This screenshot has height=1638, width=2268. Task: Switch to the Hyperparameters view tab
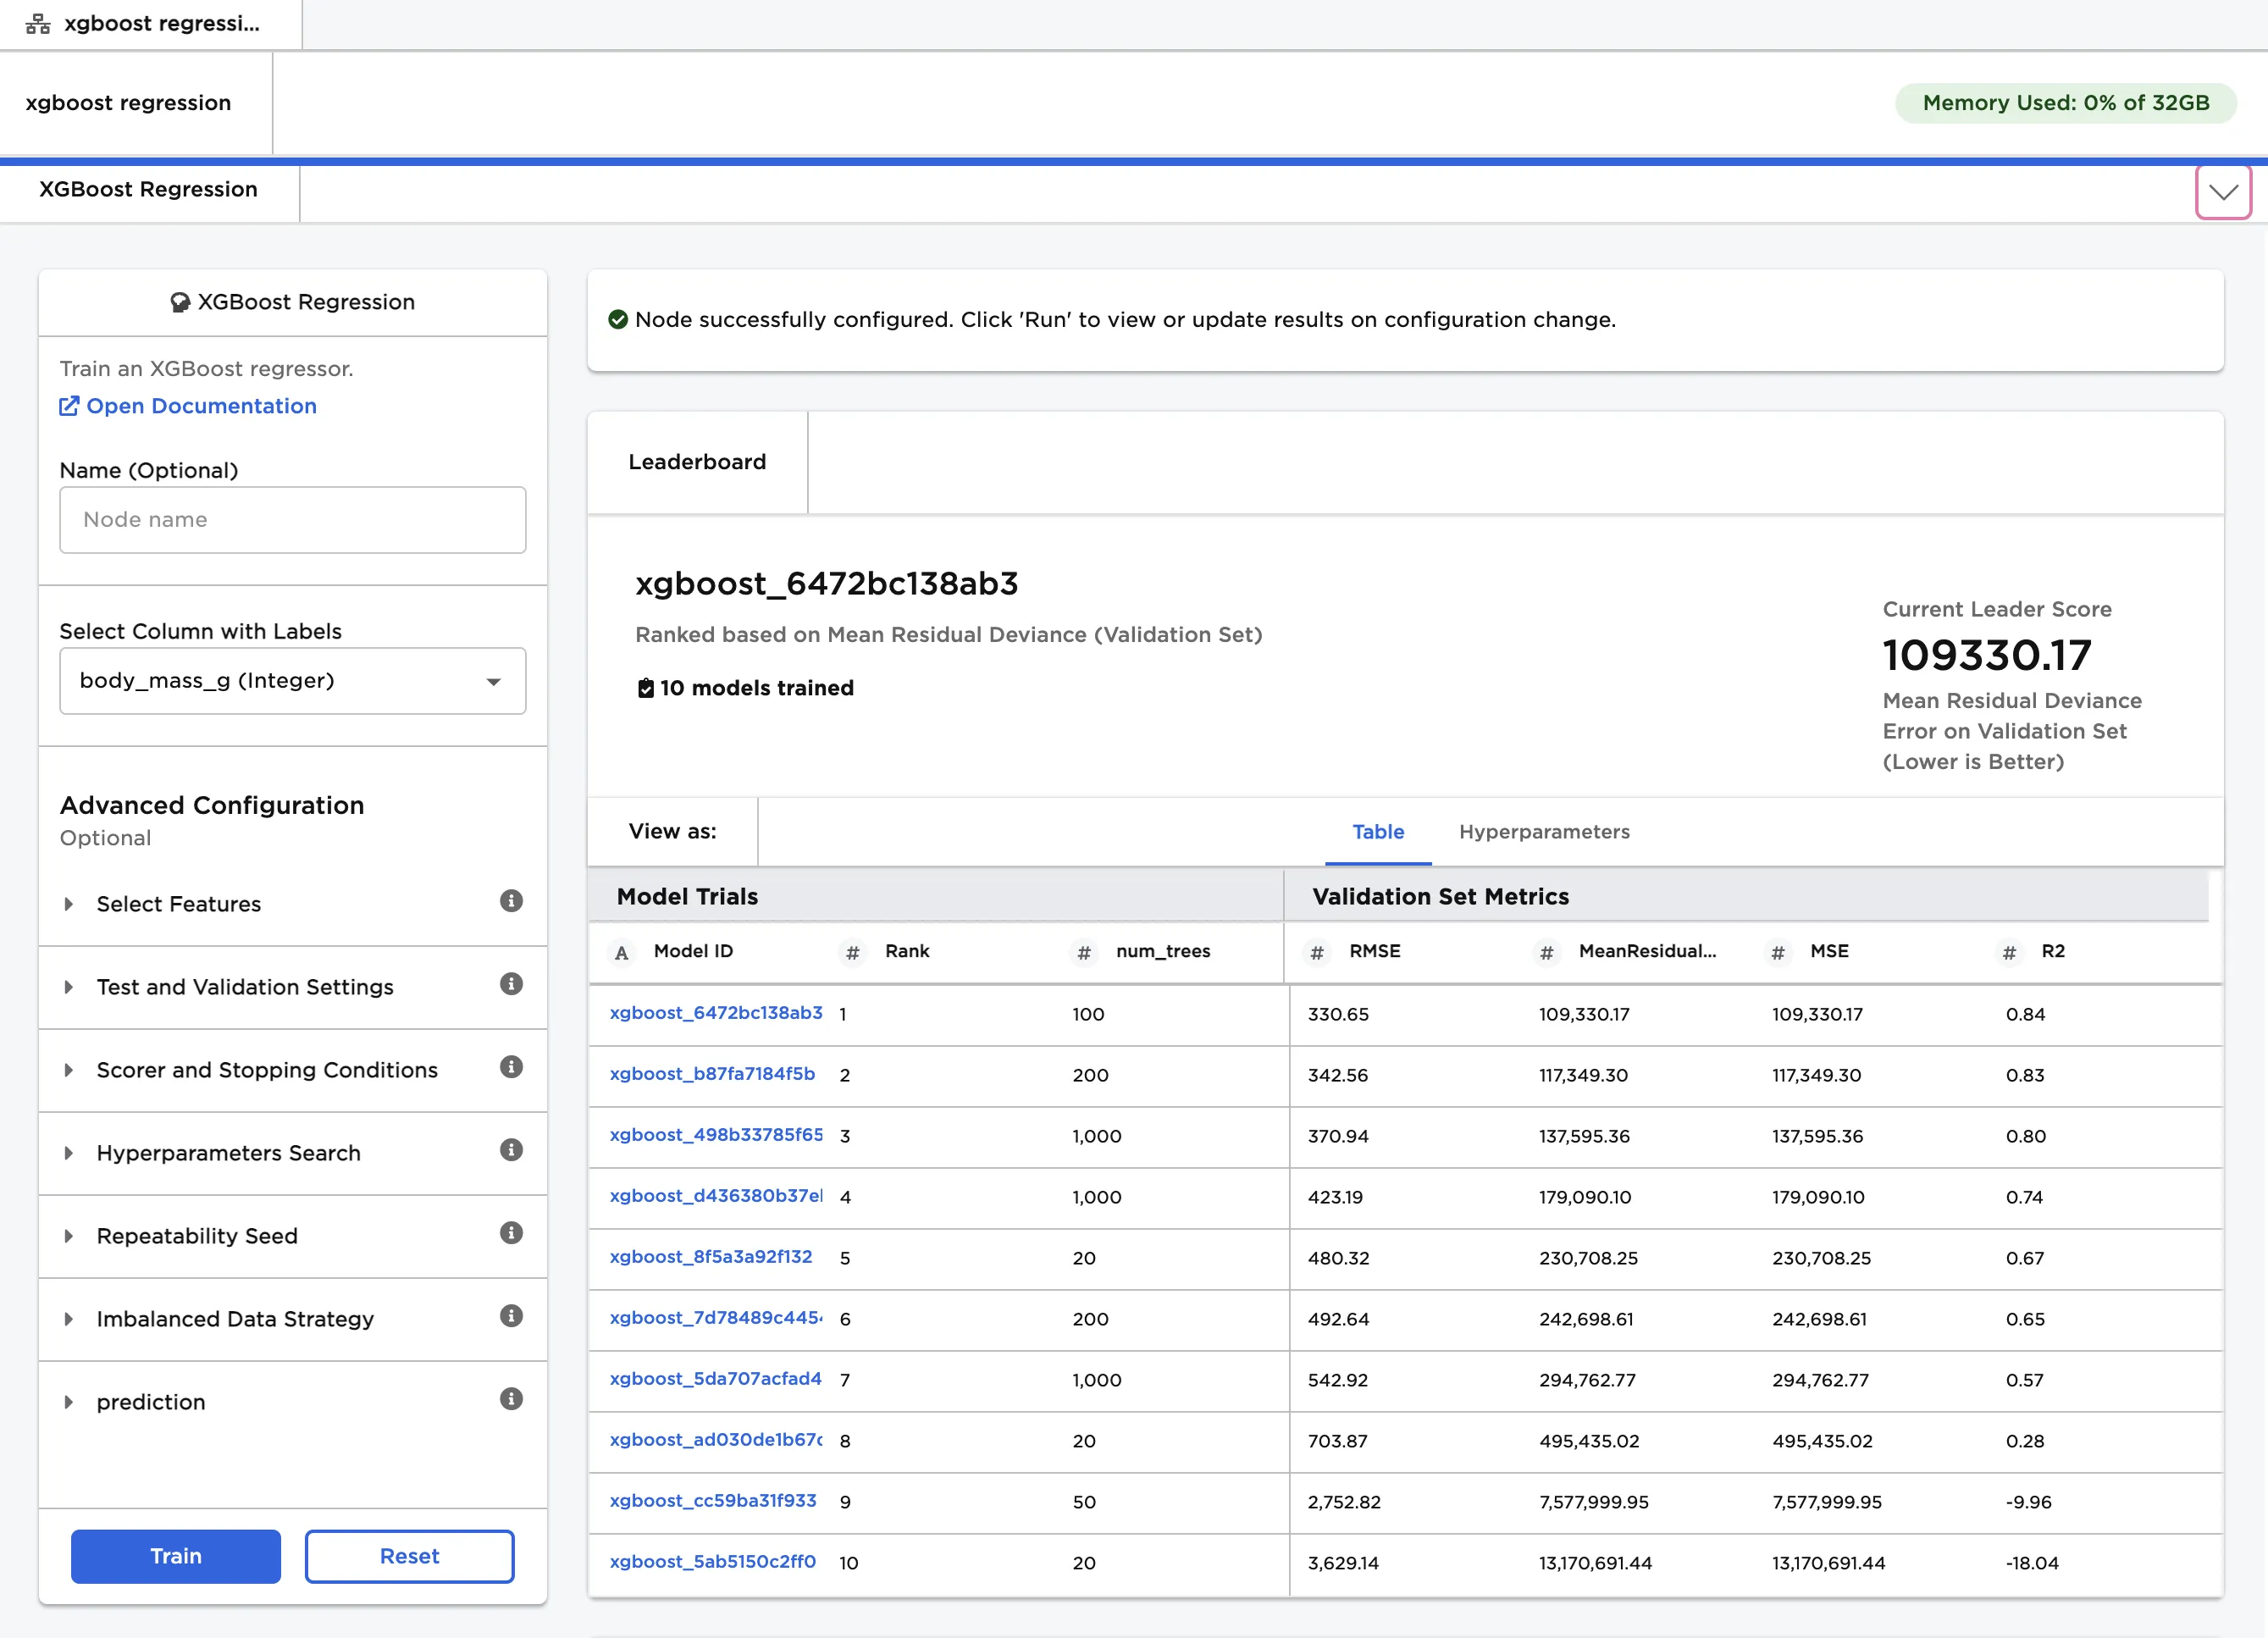[x=1543, y=832]
